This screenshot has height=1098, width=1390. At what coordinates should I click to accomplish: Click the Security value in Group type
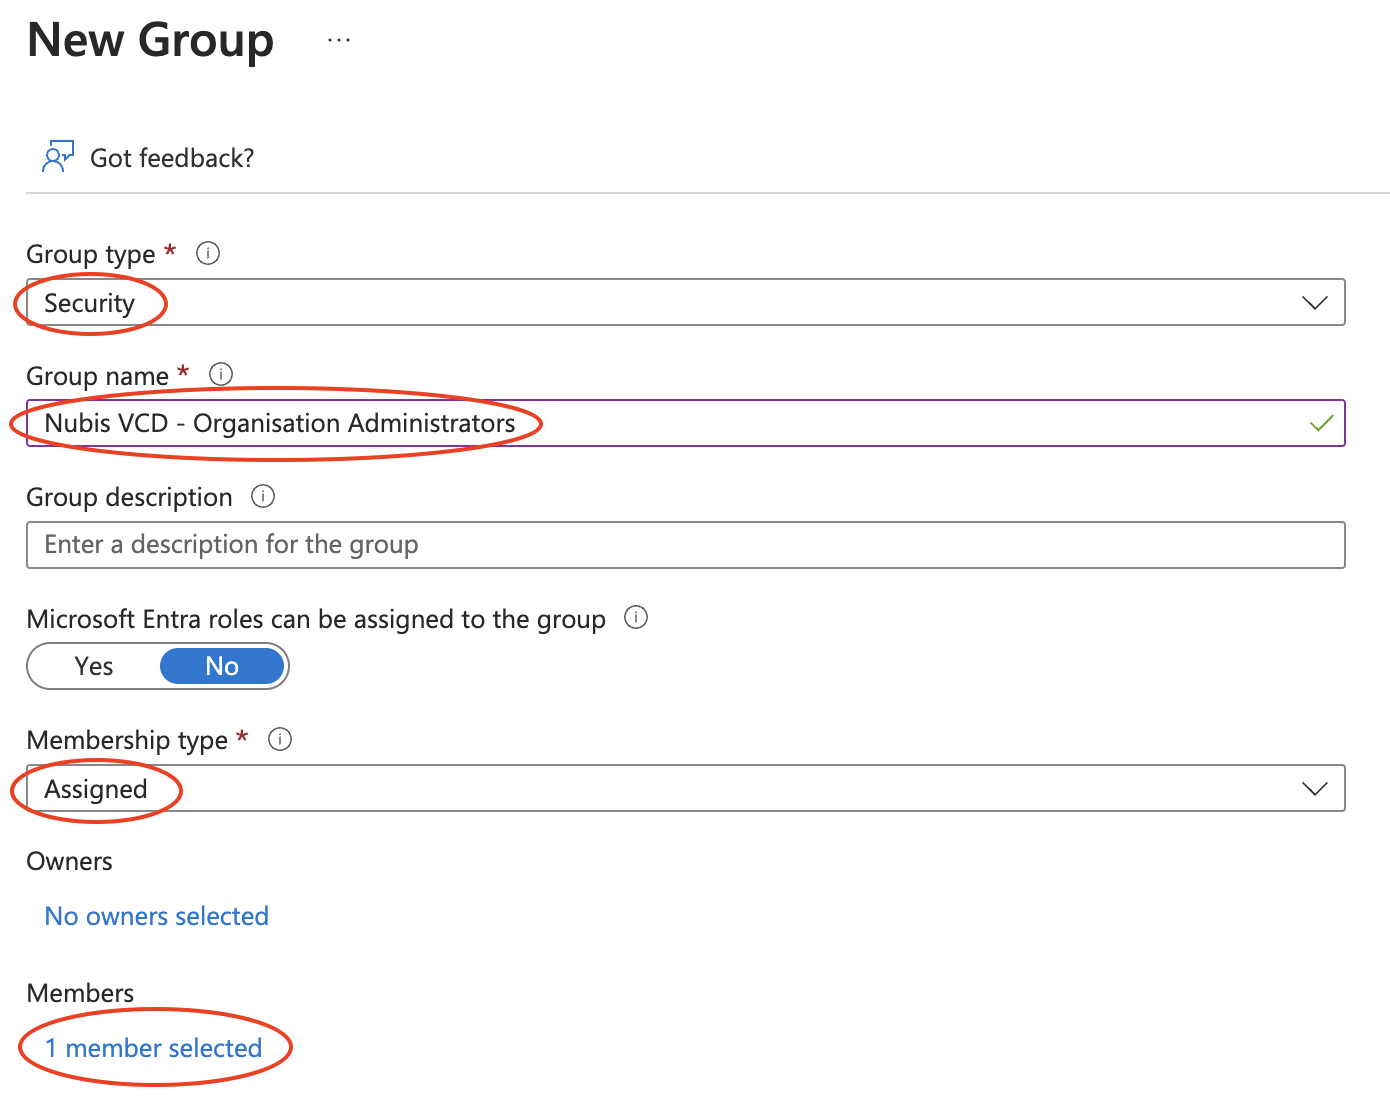(x=90, y=303)
